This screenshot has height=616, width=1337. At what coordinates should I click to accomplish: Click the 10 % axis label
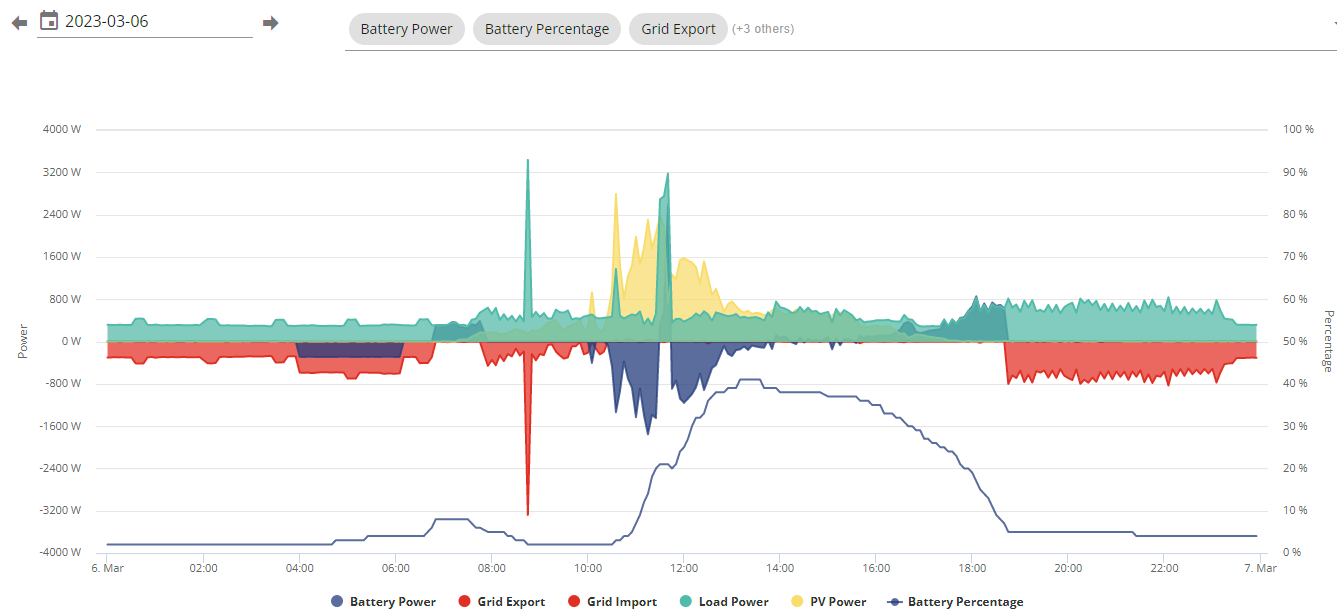coord(1296,510)
